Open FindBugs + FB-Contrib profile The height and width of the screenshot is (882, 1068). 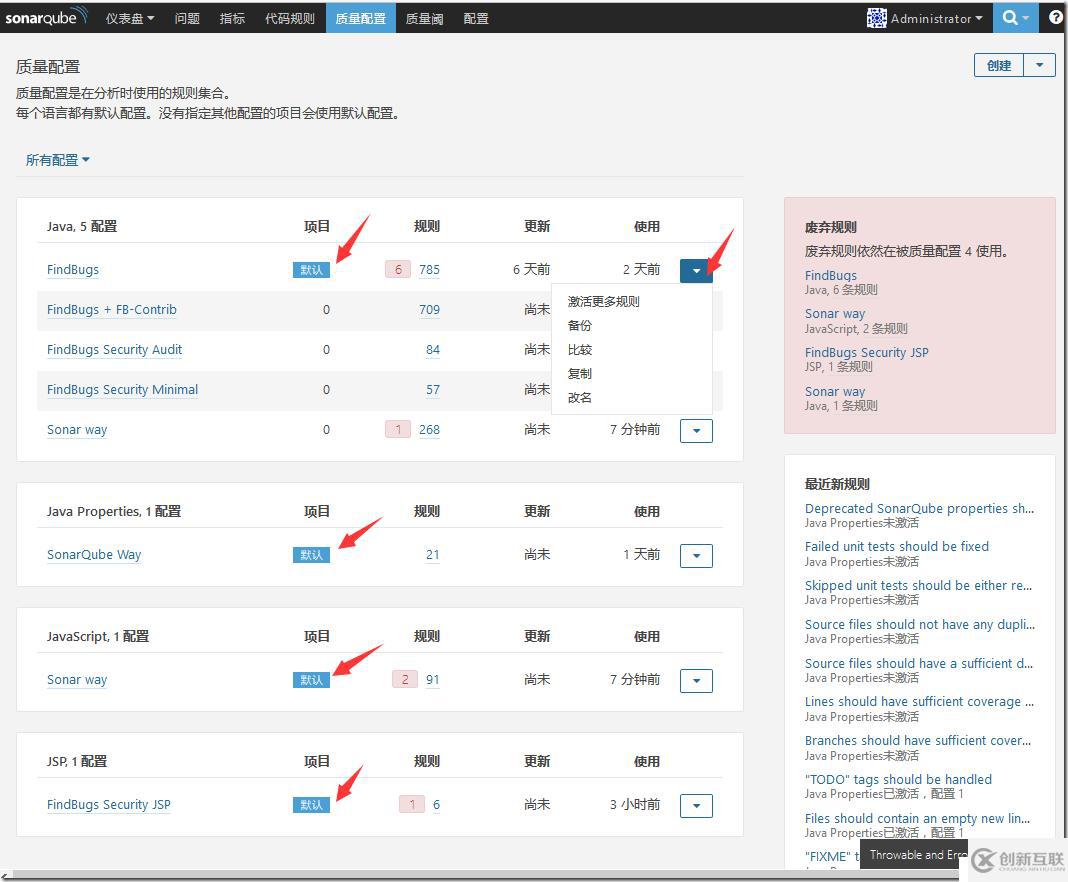click(x=112, y=310)
